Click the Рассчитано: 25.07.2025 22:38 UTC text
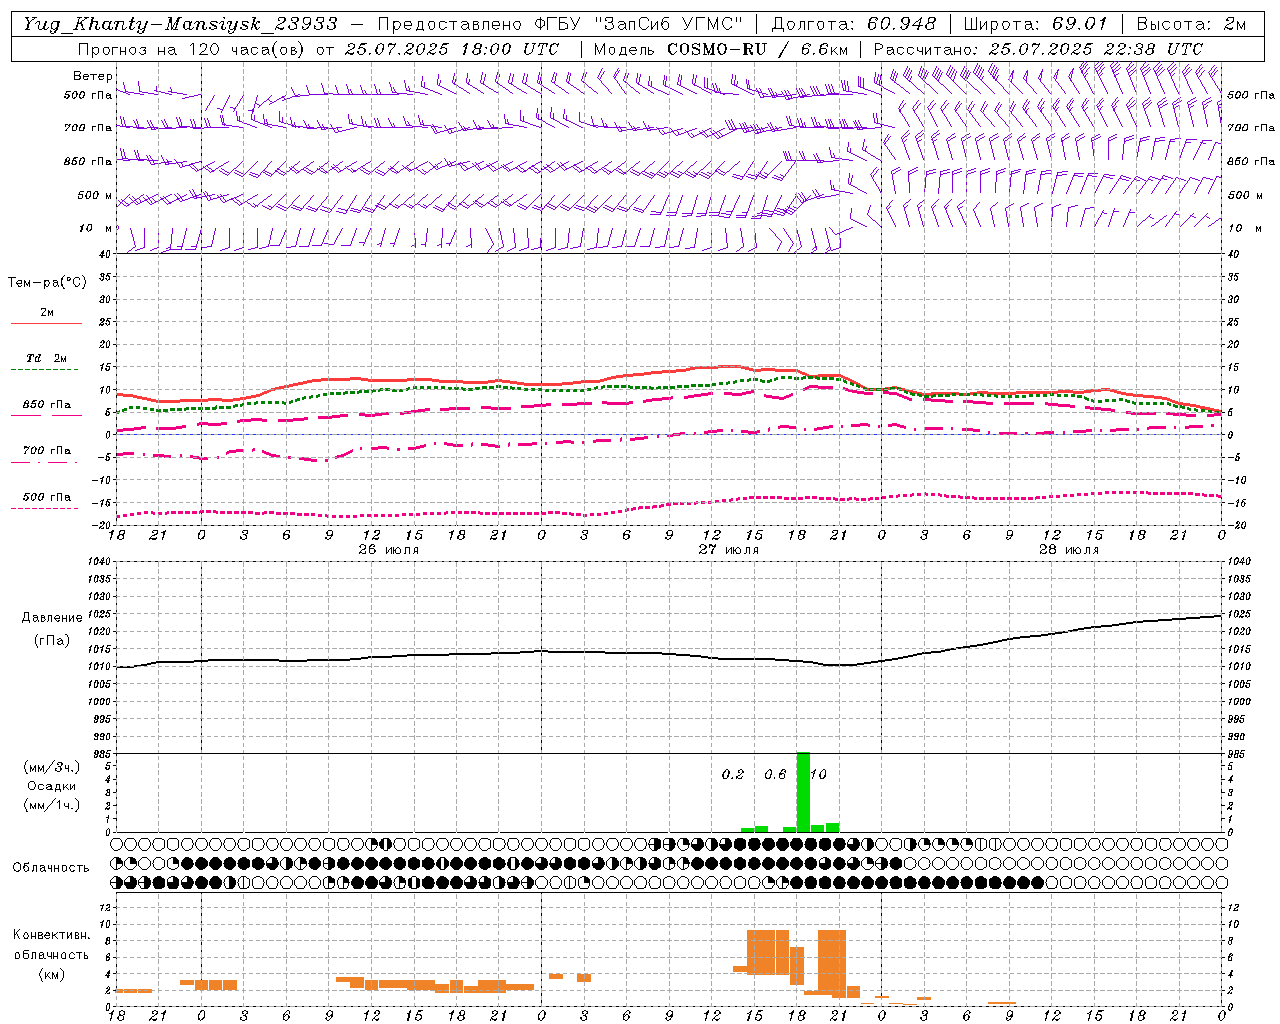 [1038, 49]
